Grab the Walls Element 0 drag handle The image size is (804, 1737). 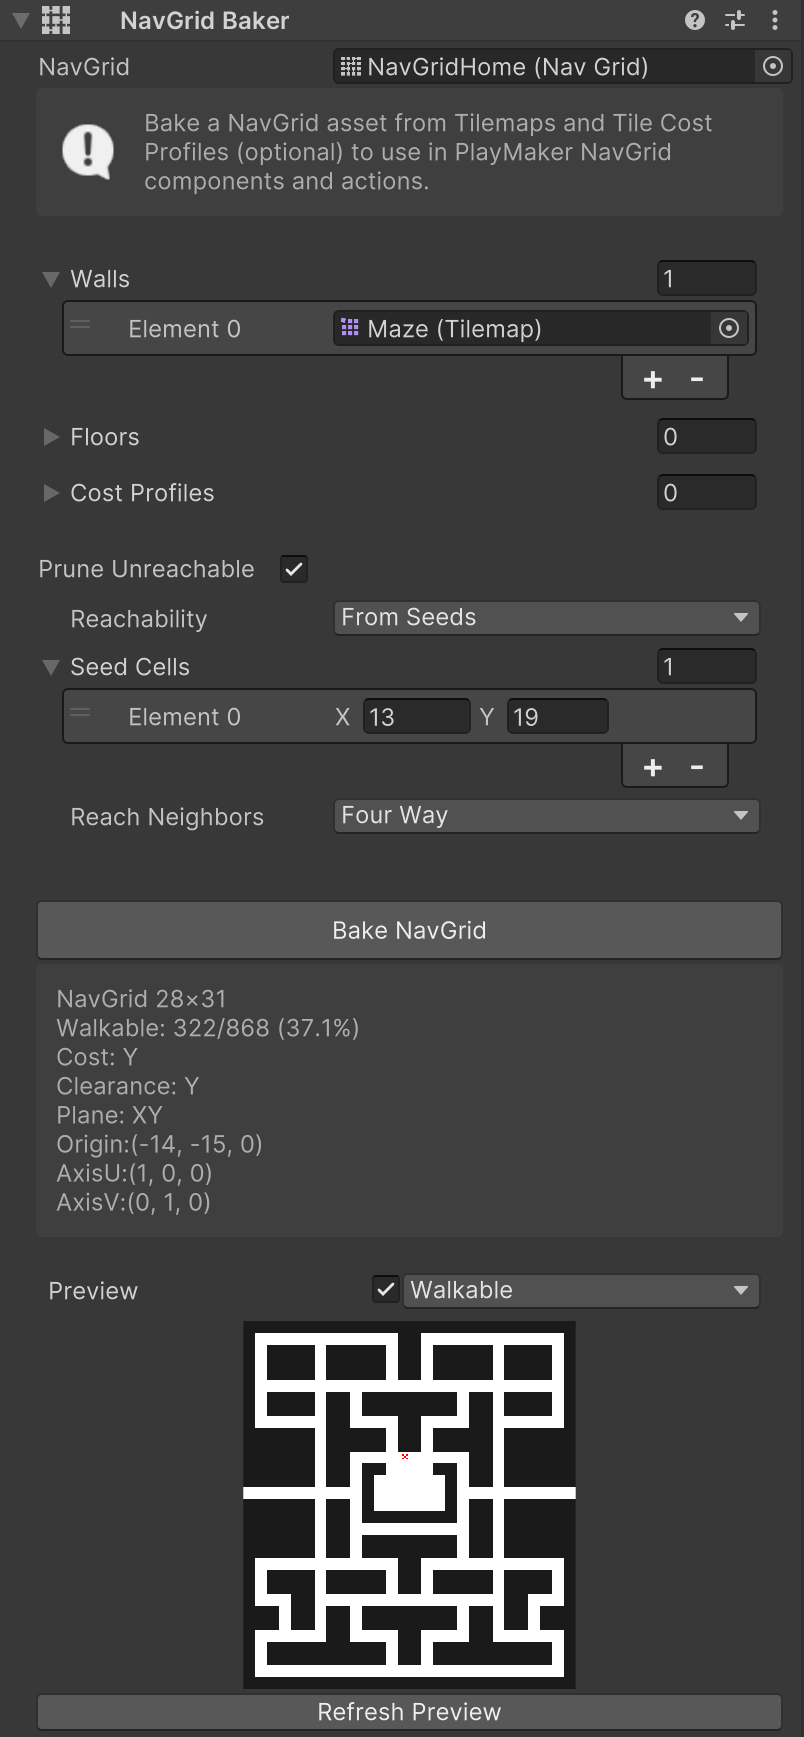(x=81, y=325)
